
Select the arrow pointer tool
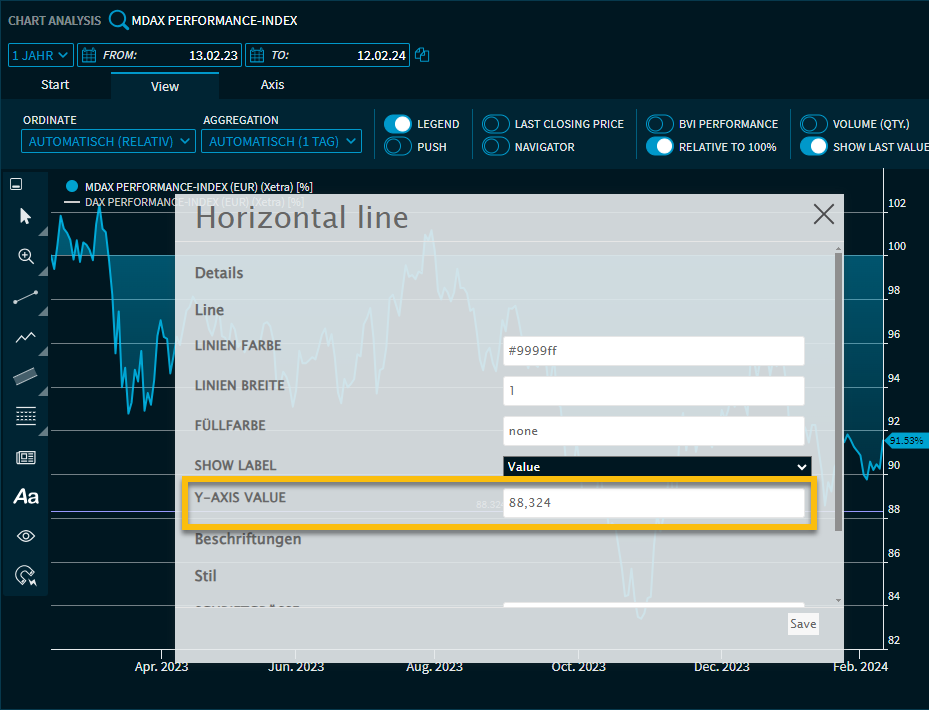tap(26, 216)
